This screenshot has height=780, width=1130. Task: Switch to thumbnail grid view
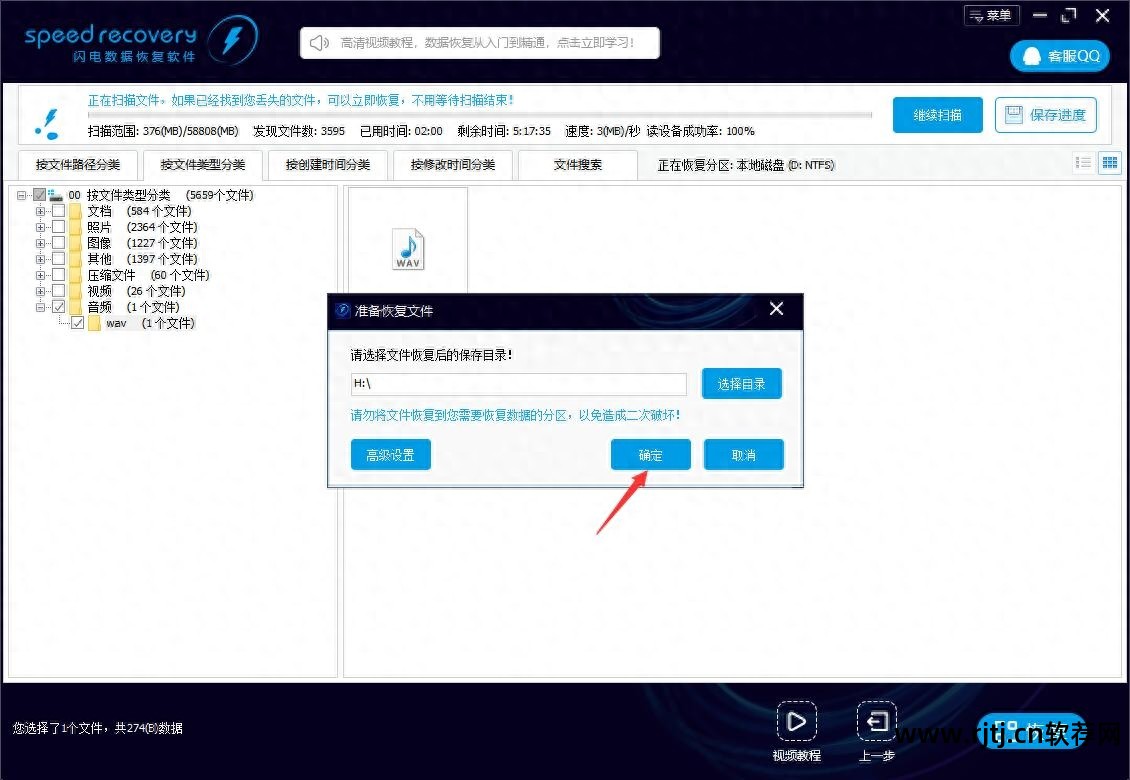click(x=1109, y=162)
